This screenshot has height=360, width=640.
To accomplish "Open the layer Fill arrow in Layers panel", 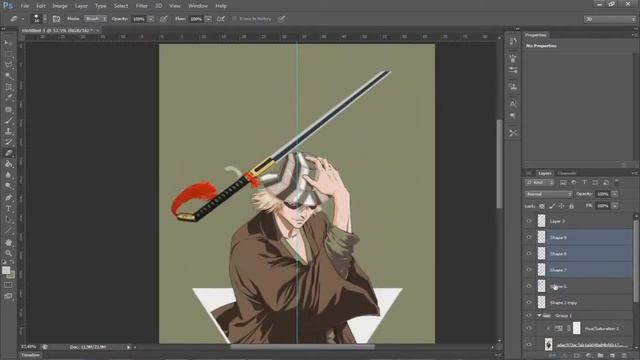I will (615, 206).
